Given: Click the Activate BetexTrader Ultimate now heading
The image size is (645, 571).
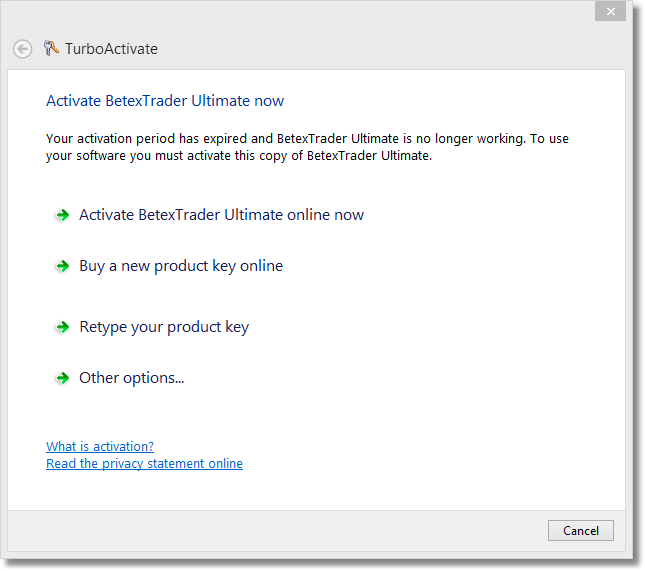Looking at the screenshot, I should [165, 101].
